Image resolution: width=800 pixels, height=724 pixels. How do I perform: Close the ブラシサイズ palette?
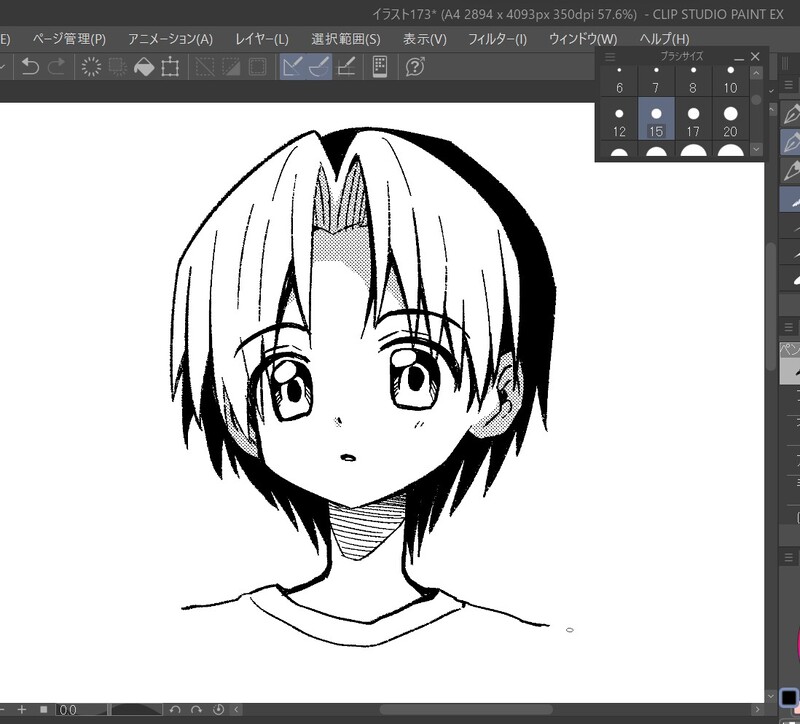755,57
